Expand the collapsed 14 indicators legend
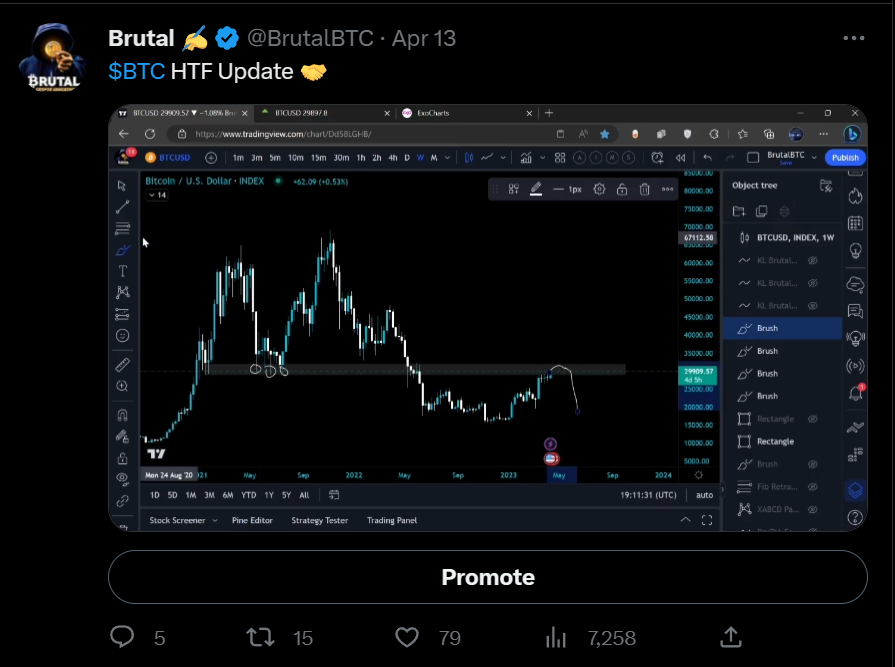 pyautogui.click(x=157, y=195)
